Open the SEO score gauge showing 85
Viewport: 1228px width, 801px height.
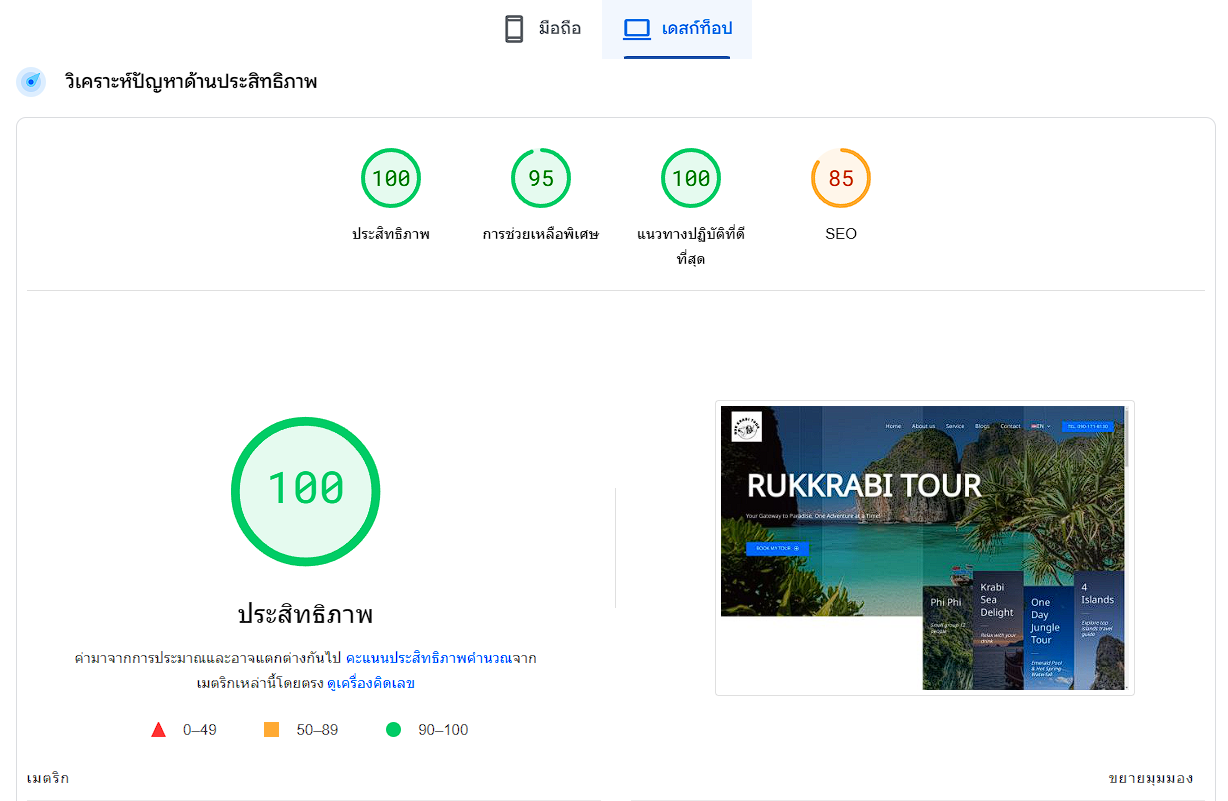coord(841,178)
